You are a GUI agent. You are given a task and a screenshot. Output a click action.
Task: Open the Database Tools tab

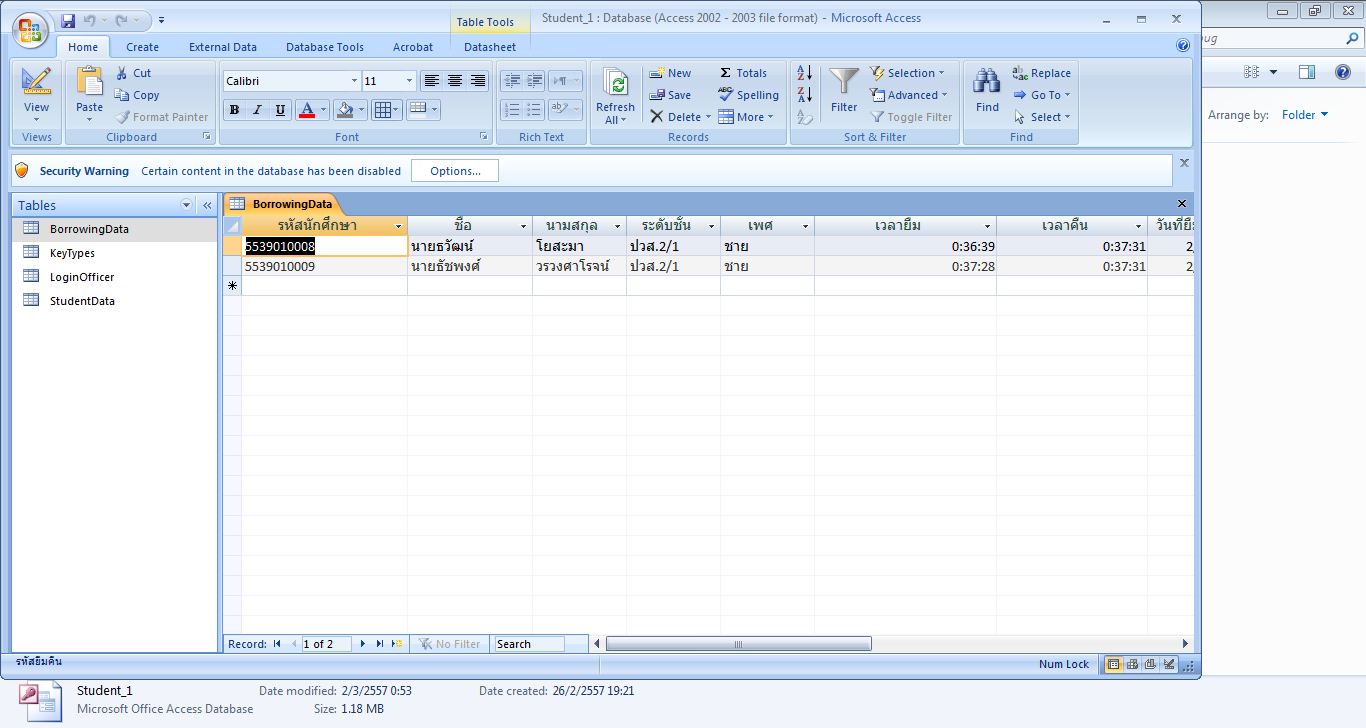coord(325,47)
